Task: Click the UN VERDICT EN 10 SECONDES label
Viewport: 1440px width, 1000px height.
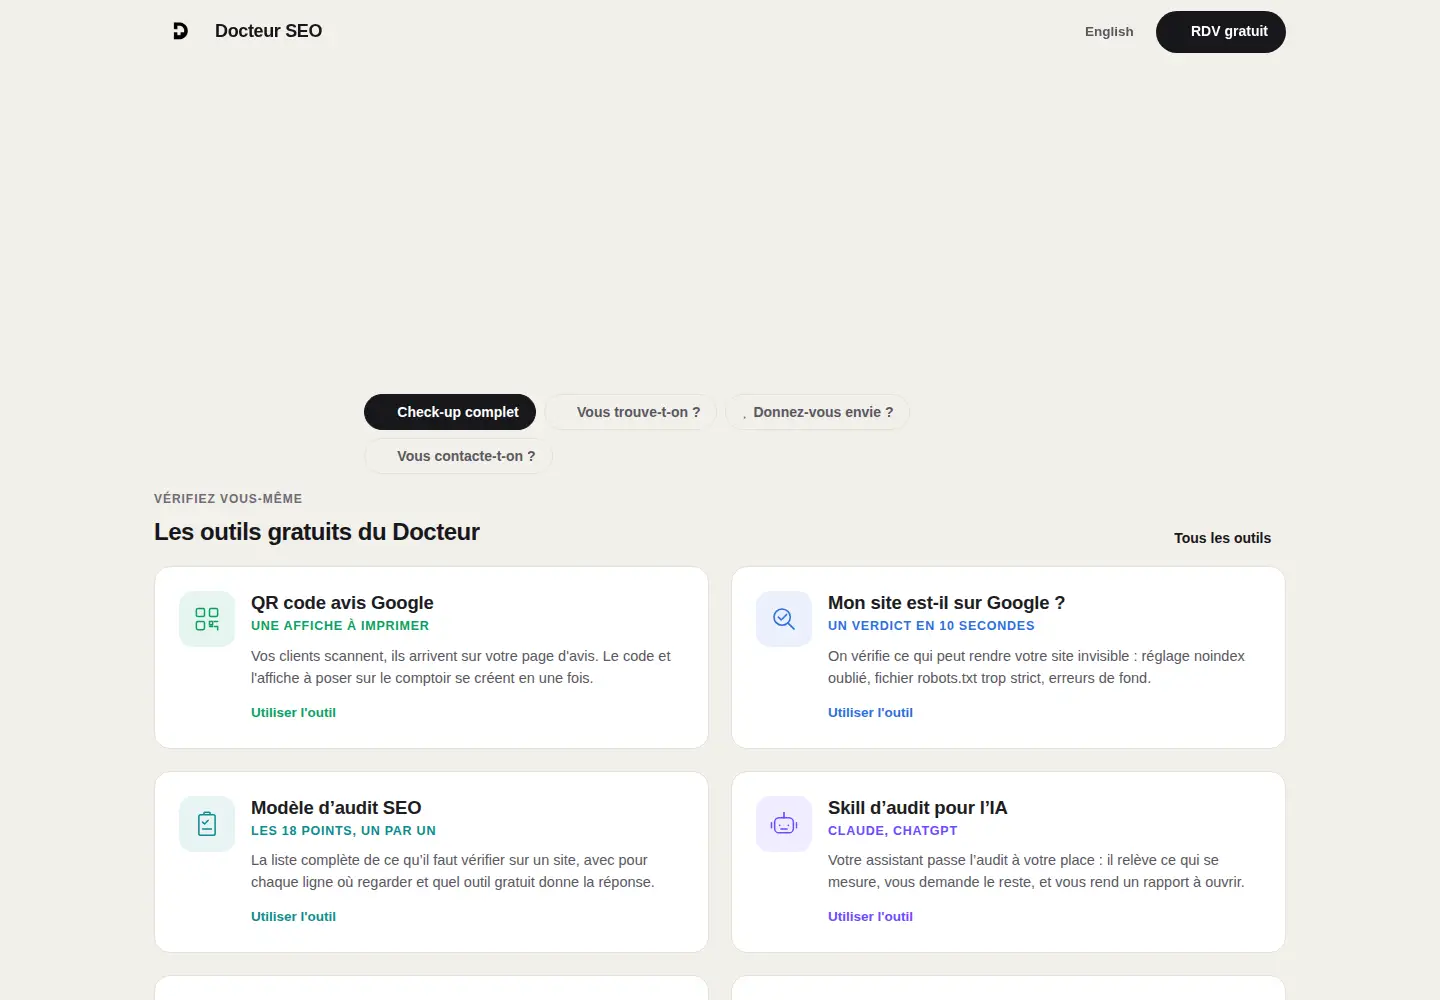Action: point(931,626)
